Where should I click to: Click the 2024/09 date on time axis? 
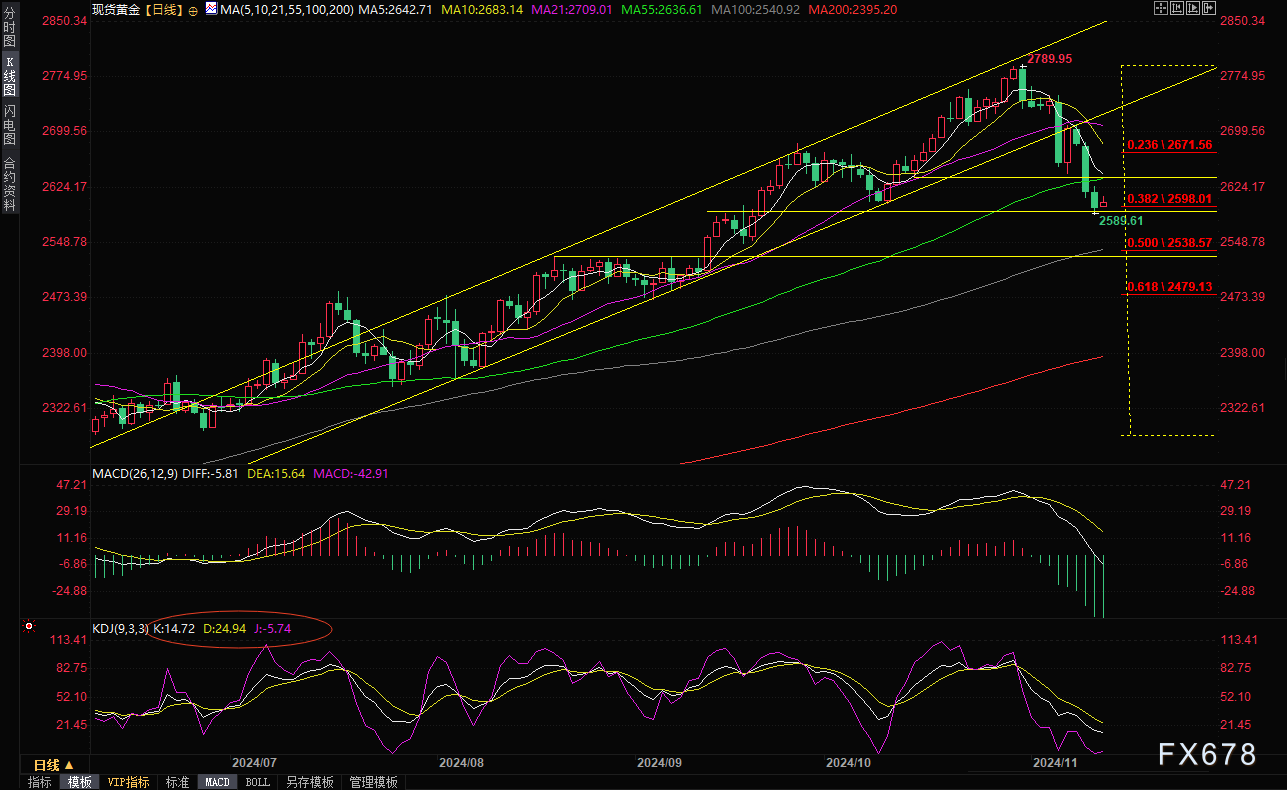point(660,762)
